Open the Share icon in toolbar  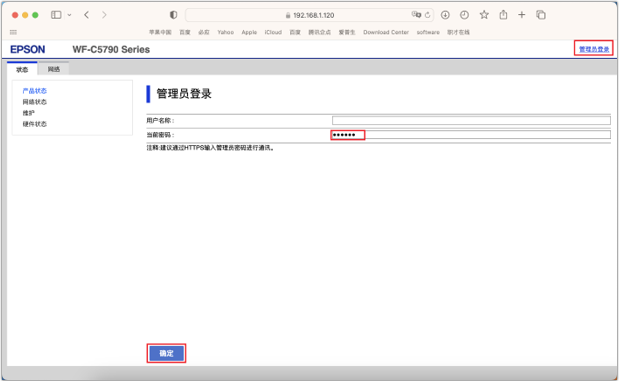pyautogui.click(x=503, y=15)
